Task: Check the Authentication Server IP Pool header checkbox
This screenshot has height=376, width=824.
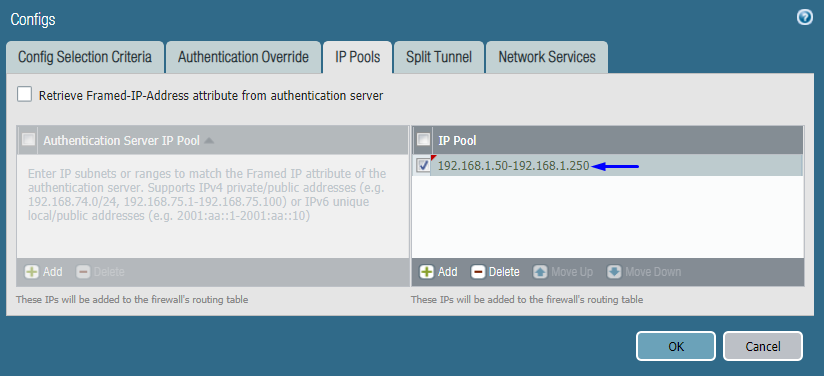Action: 28,140
